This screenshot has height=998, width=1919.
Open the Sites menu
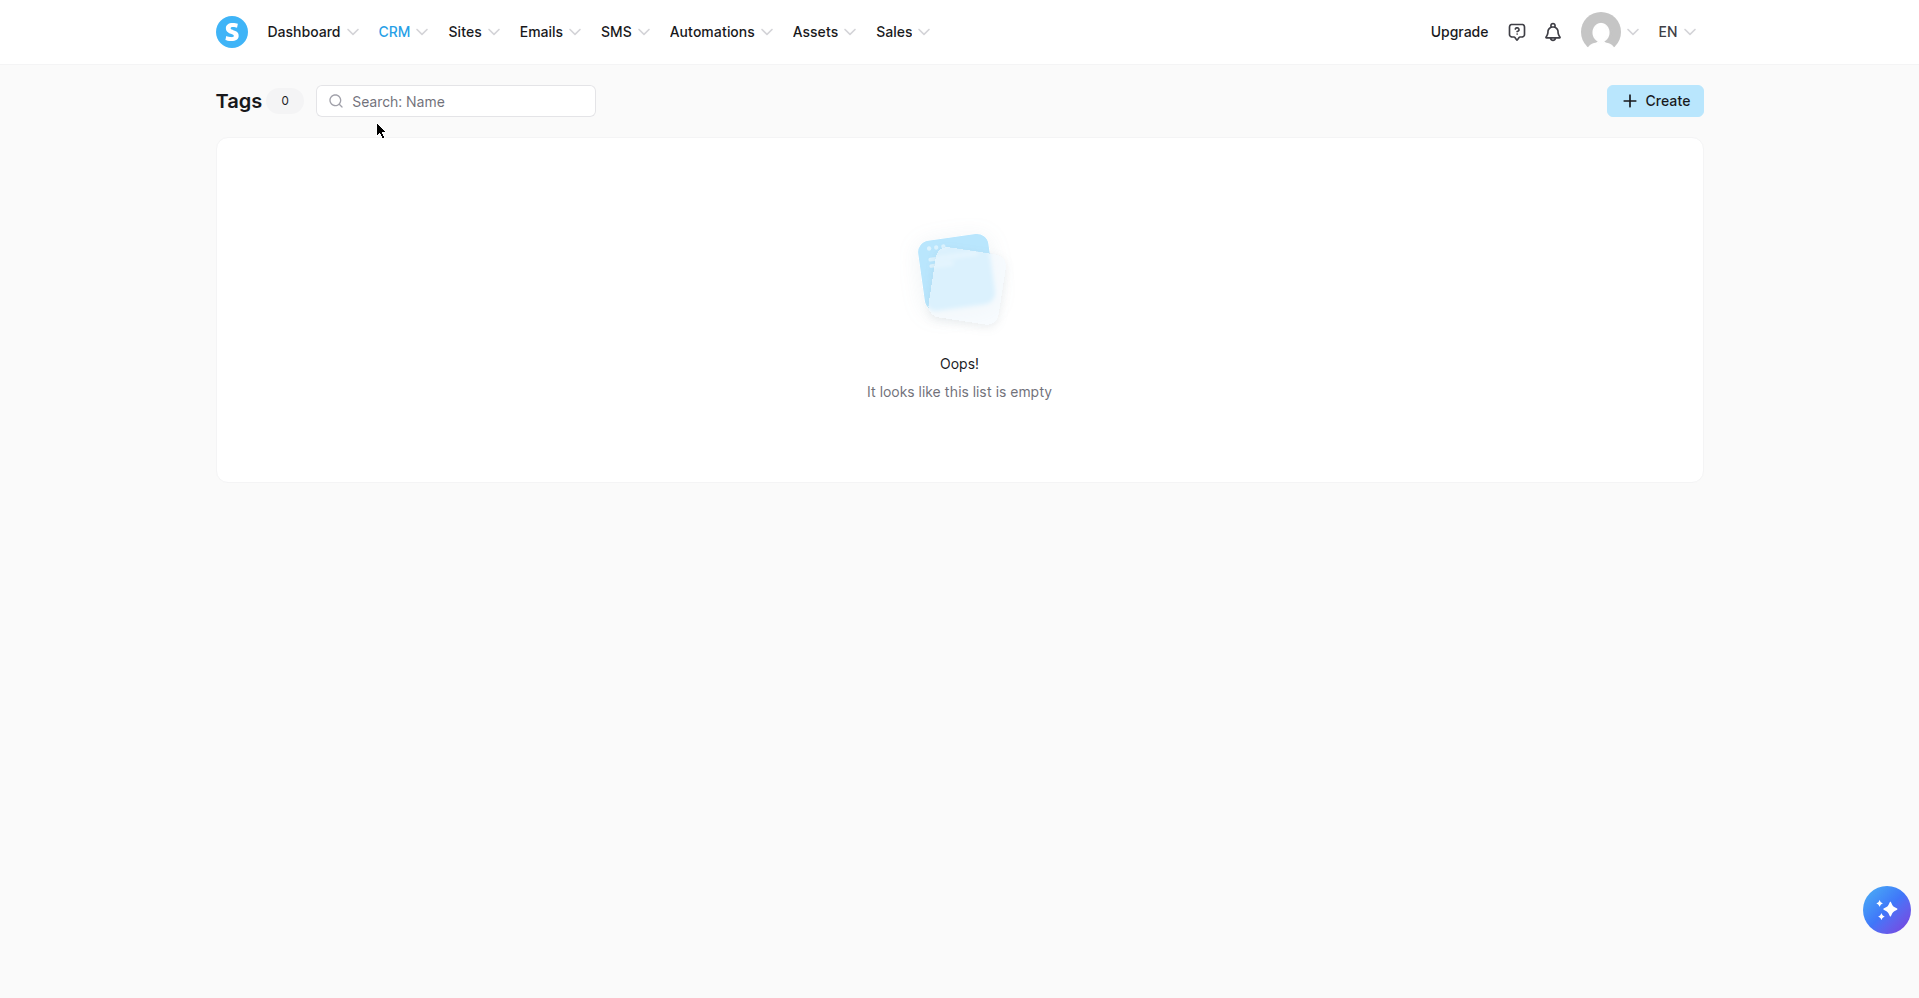point(474,32)
